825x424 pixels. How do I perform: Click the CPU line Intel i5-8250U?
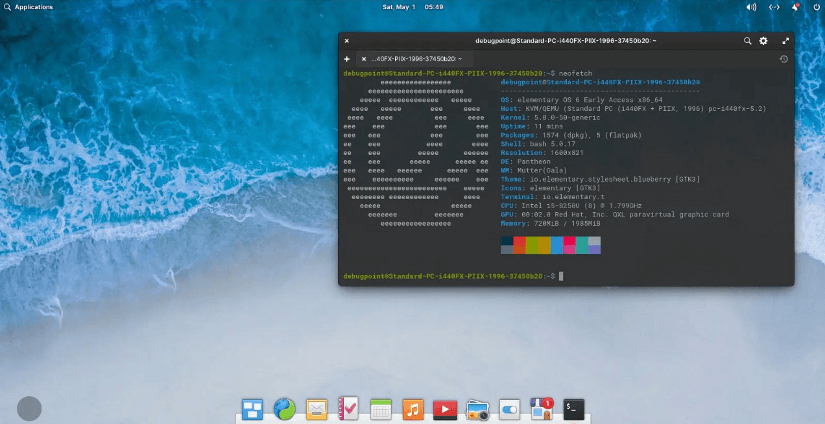point(571,206)
